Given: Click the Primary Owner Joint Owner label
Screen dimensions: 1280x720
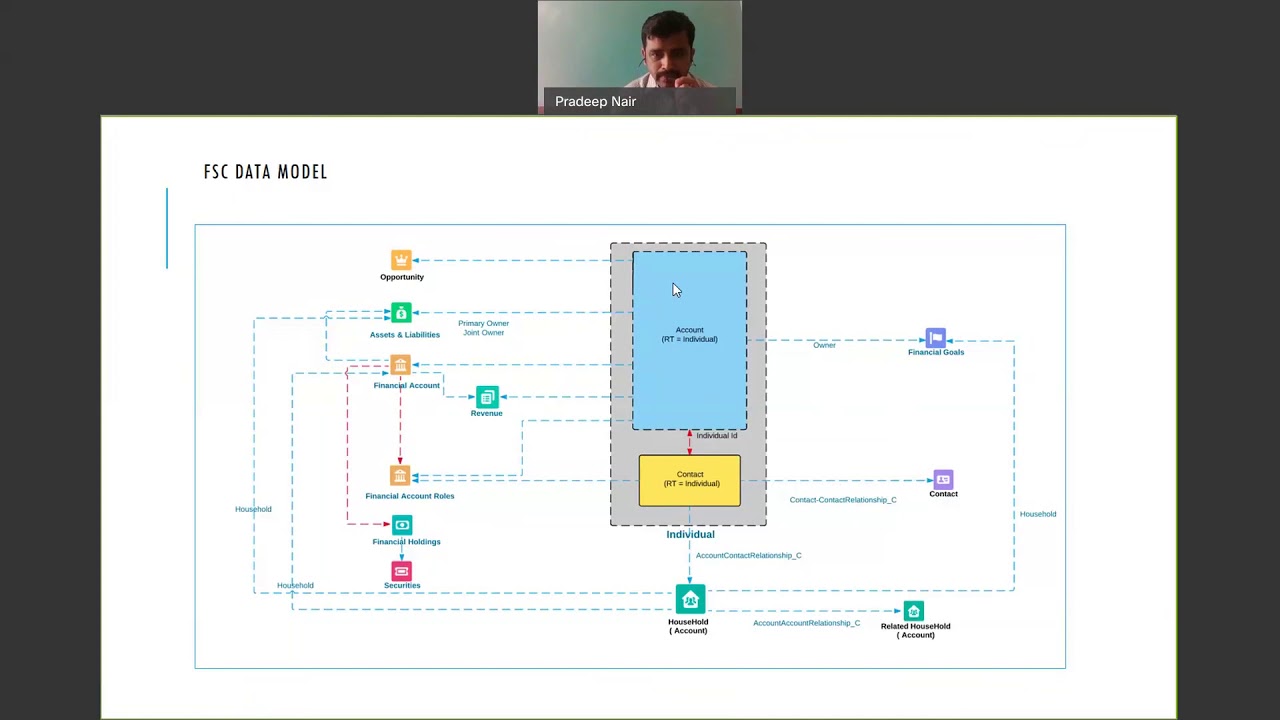Looking at the screenshot, I should [x=483, y=328].
